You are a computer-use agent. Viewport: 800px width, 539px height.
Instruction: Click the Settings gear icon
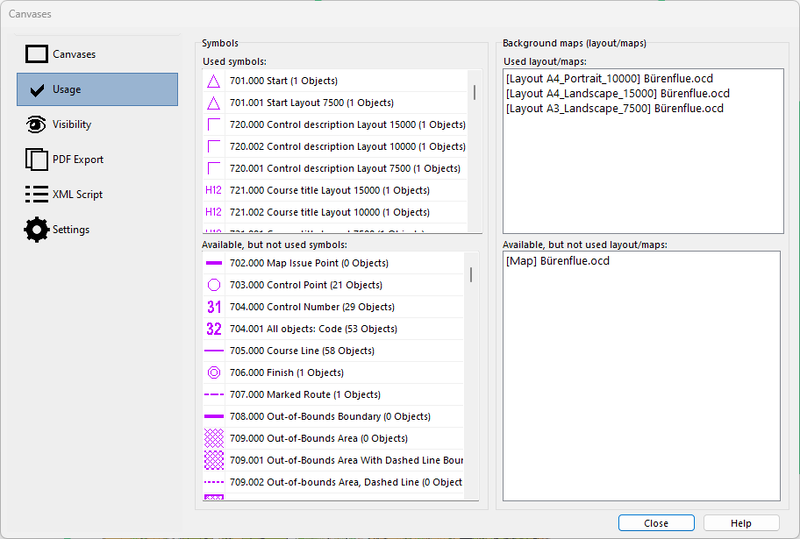pyautogui.click(x=37, y=230)
